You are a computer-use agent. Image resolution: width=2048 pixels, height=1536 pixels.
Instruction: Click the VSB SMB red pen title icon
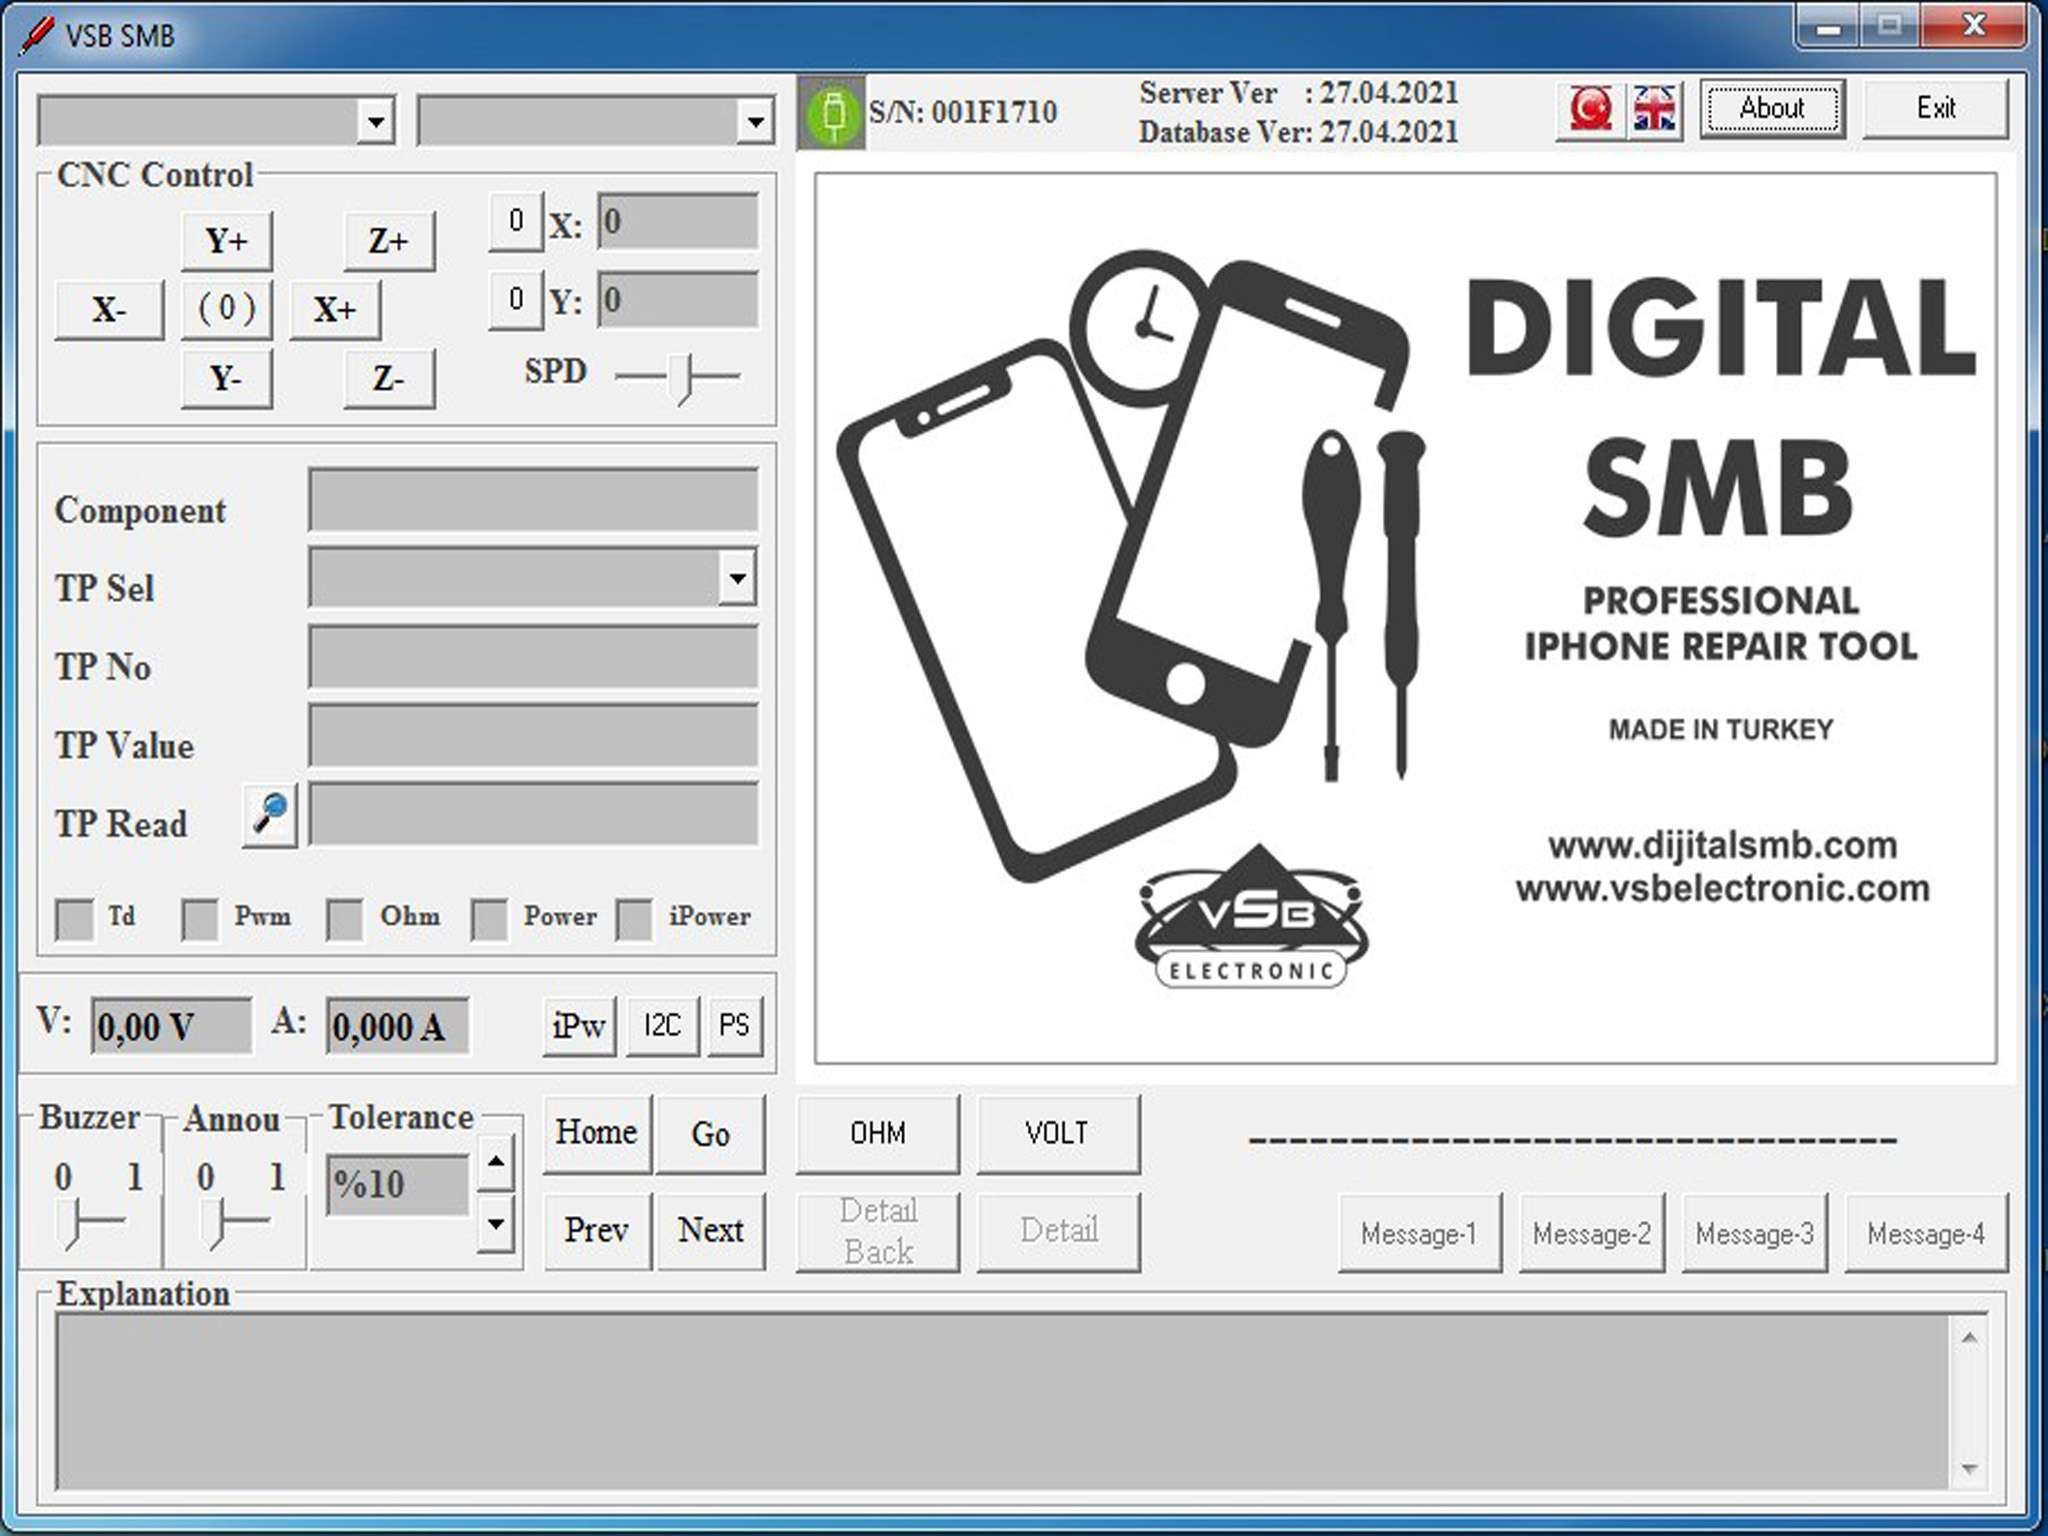click(x=37, y=35)
